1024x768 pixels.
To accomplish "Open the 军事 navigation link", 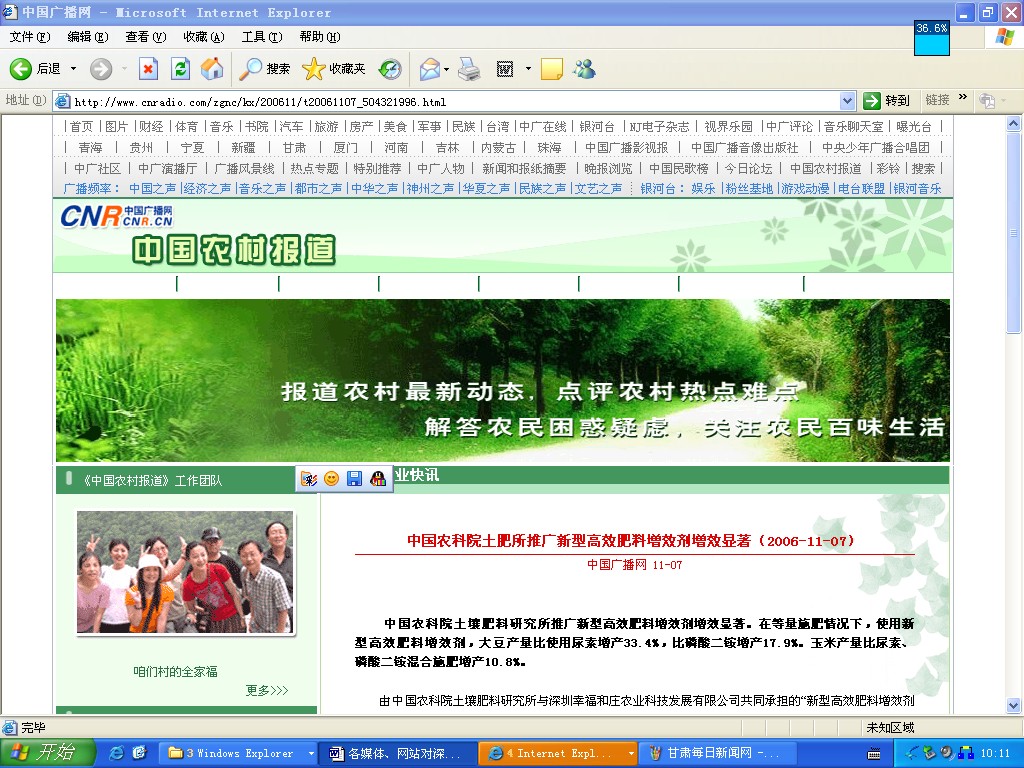I will pos(430,127).
